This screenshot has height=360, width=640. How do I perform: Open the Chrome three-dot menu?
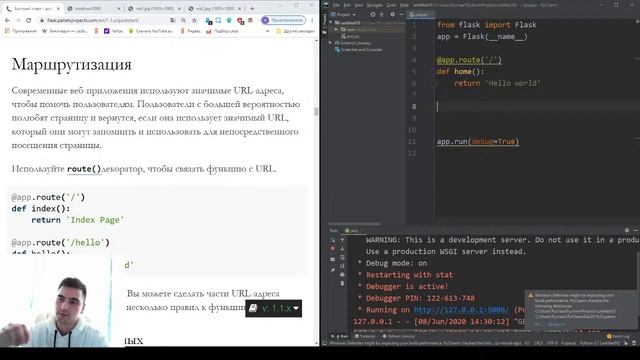[312, 20]
